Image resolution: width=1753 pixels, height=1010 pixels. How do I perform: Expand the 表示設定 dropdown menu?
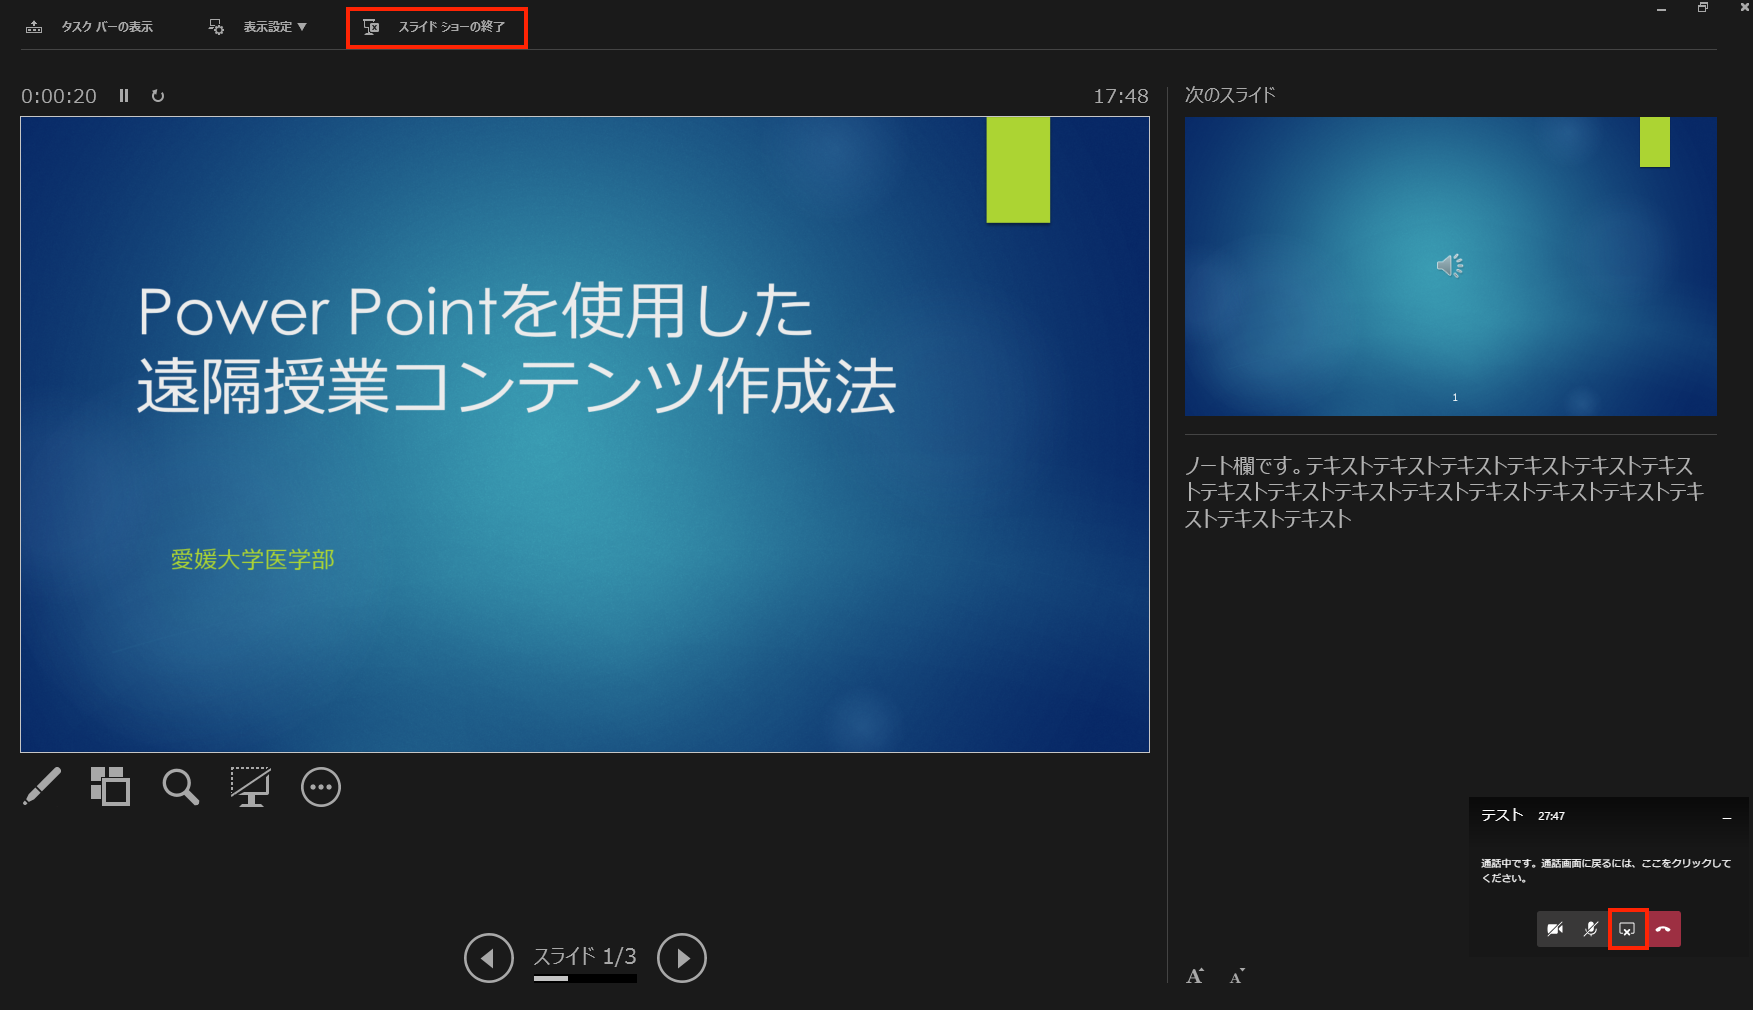pyautogui.click(x=258, y=27)
